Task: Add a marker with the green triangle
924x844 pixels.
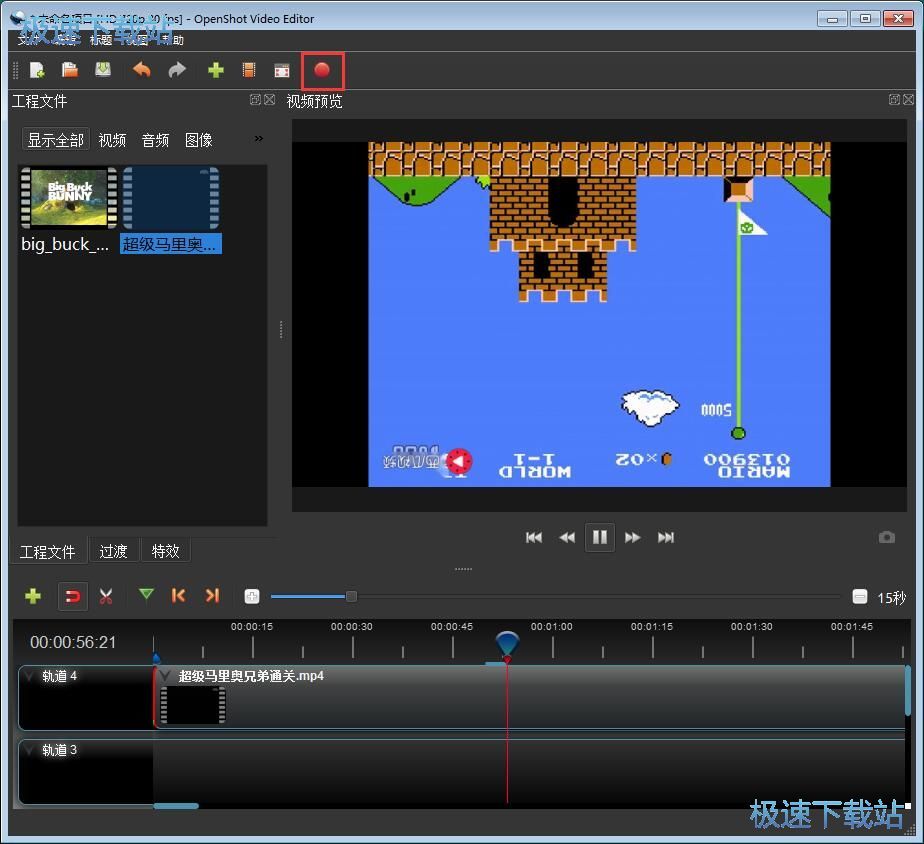Action: pos(146,595)
